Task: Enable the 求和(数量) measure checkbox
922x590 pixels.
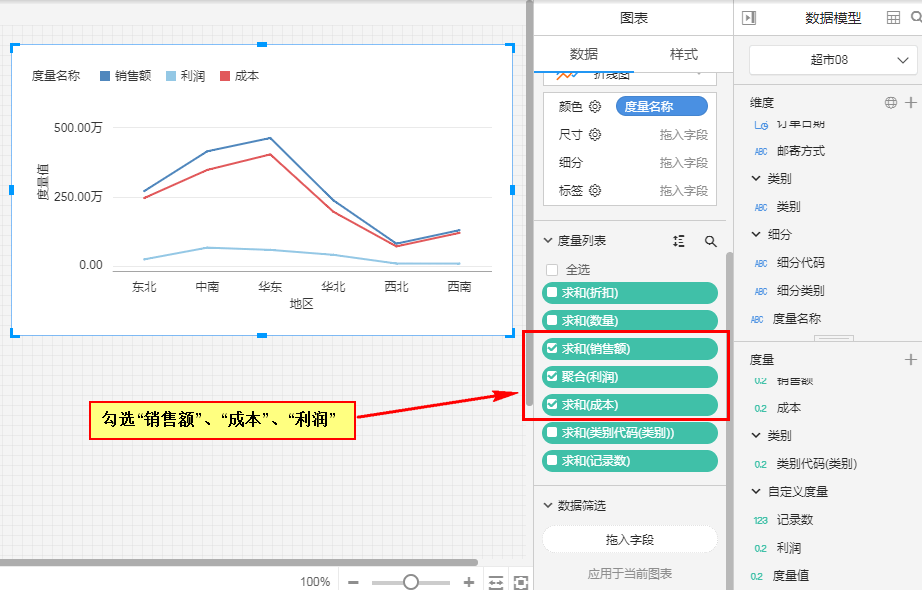Action: (x=552, y=321)
